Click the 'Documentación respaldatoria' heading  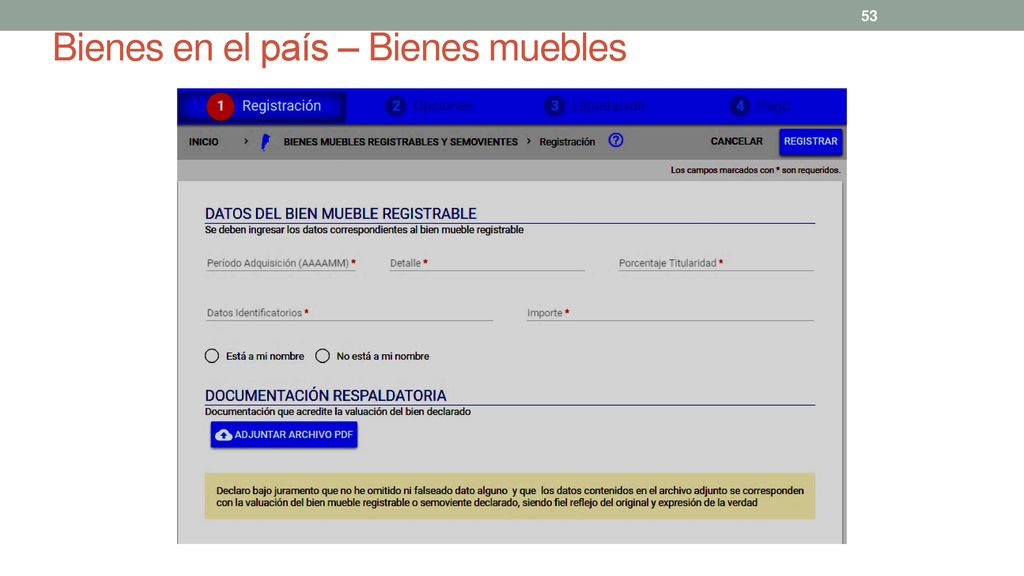coord(325,396)
